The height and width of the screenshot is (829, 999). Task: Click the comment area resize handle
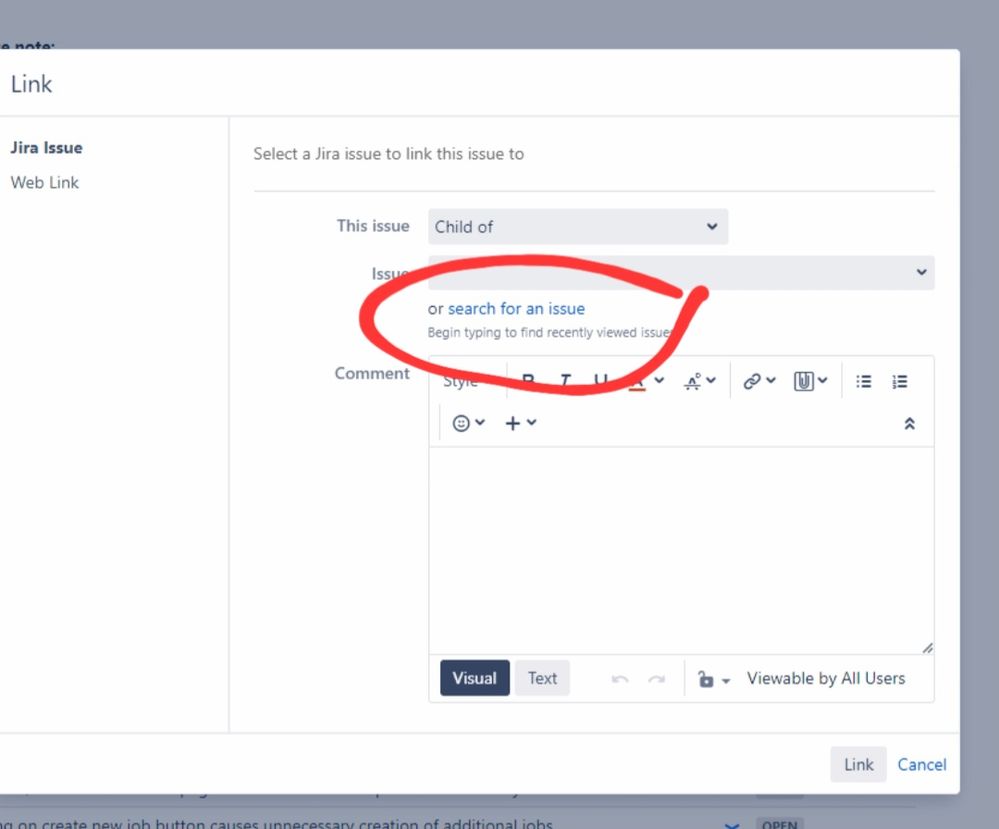point(927,648)
